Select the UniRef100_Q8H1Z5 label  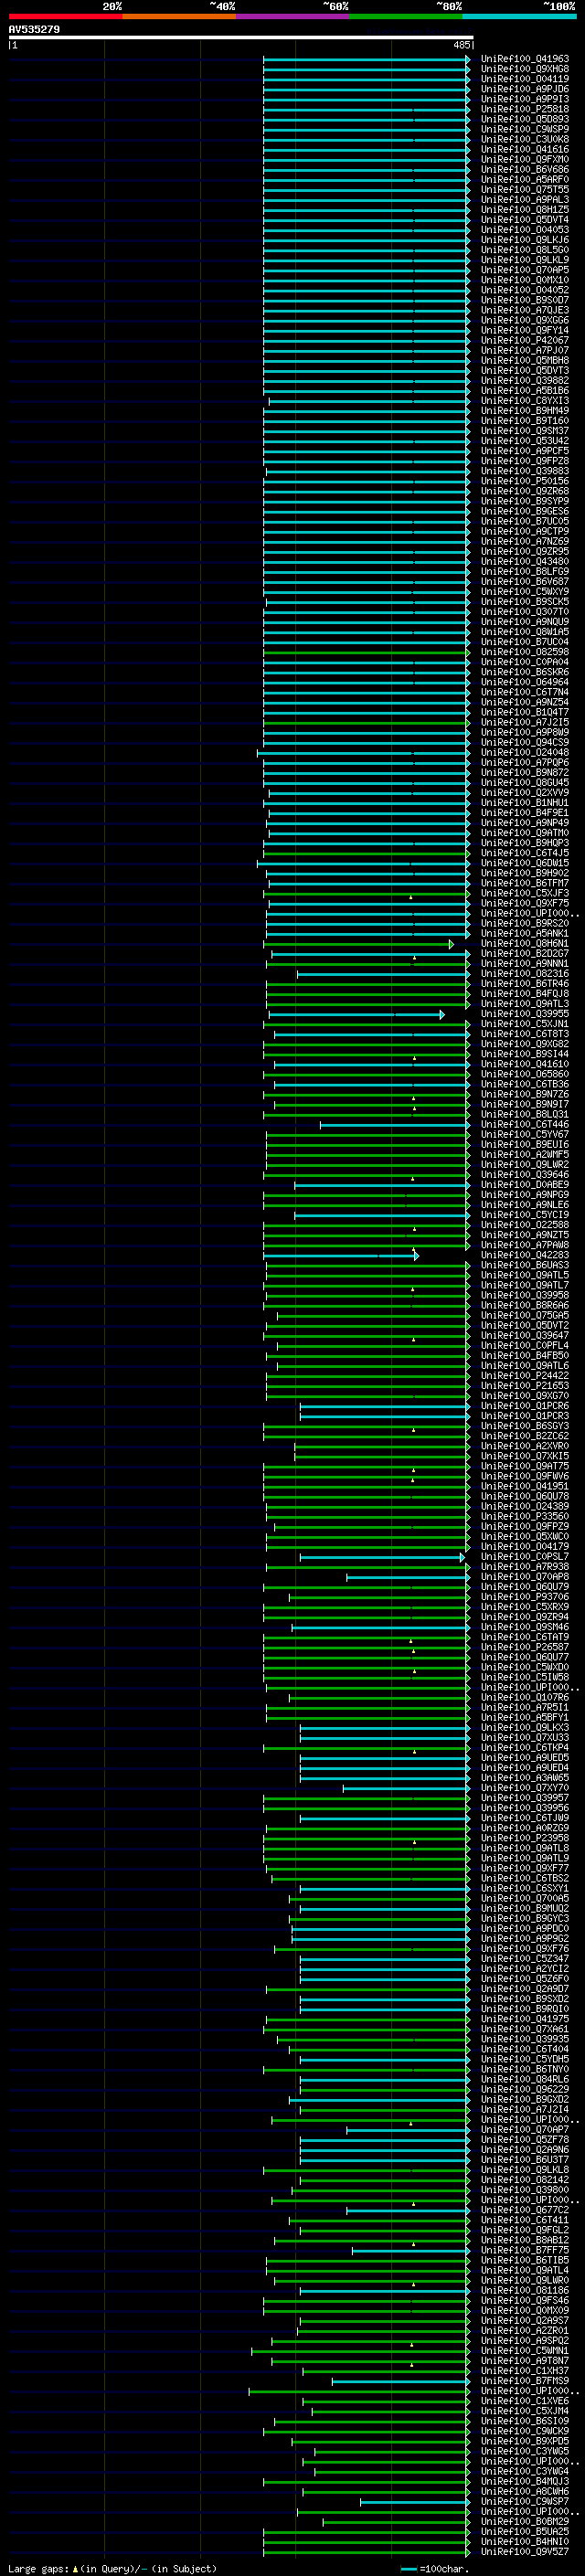tap(524, 210)
